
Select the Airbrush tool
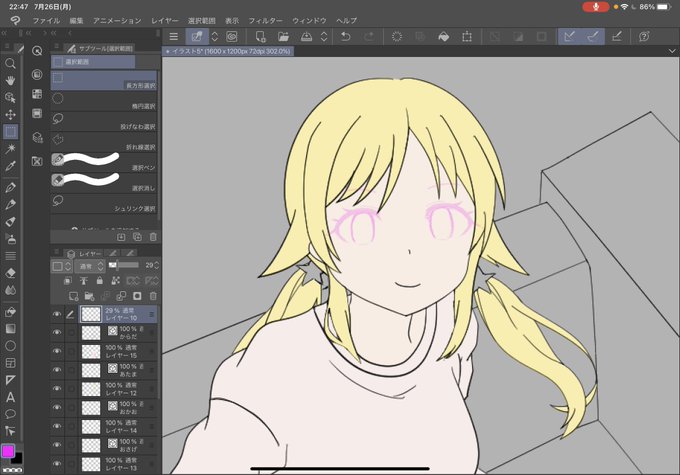coord(10,239)
